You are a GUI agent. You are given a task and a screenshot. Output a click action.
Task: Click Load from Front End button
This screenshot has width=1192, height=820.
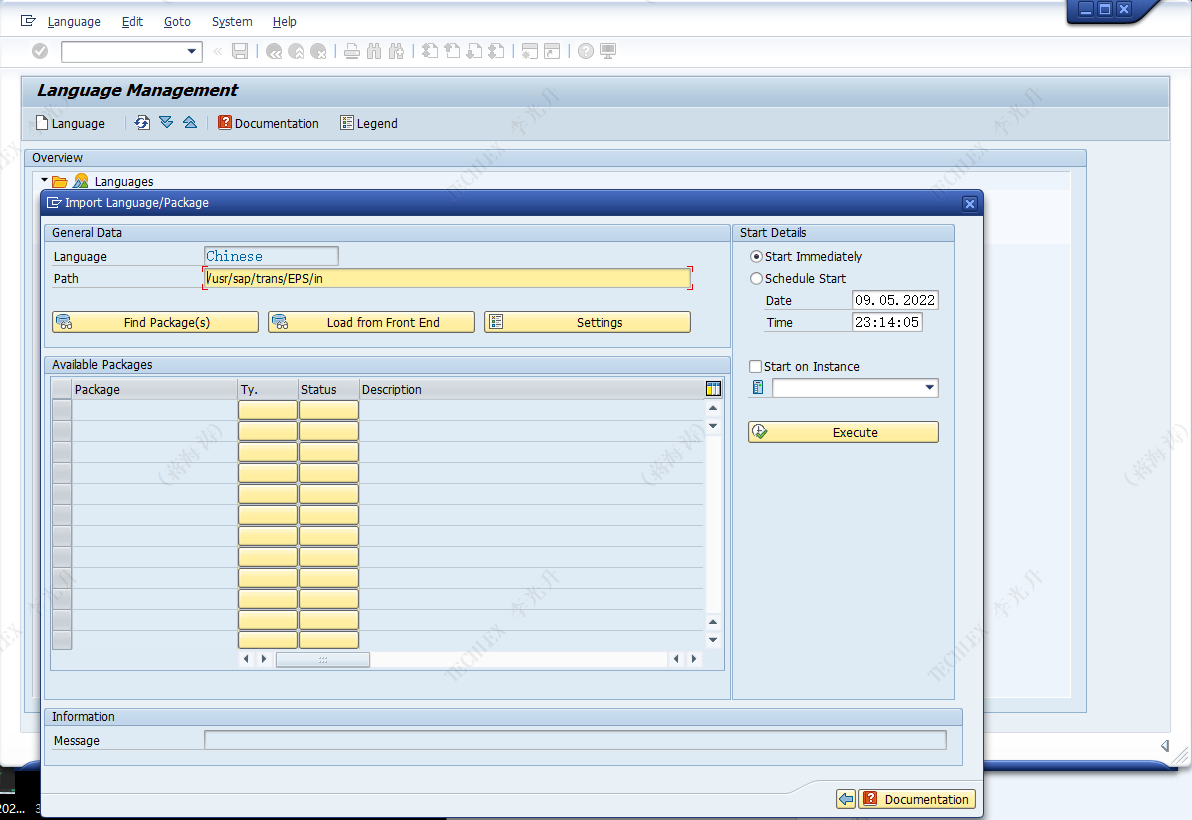pos(371,322)
